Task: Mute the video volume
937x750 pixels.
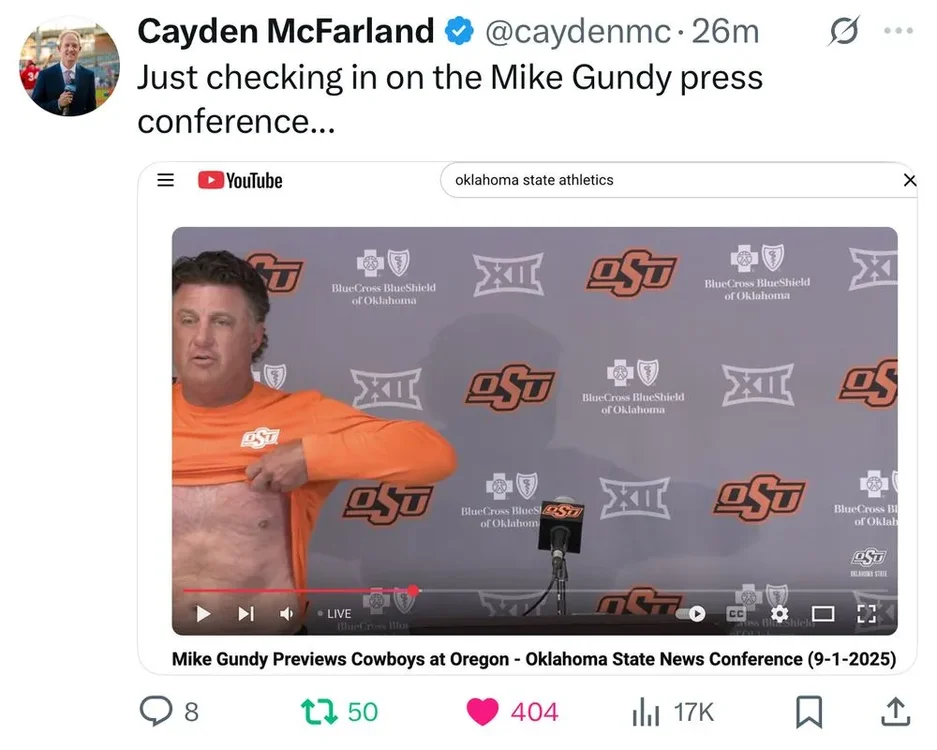Action: 286,614
